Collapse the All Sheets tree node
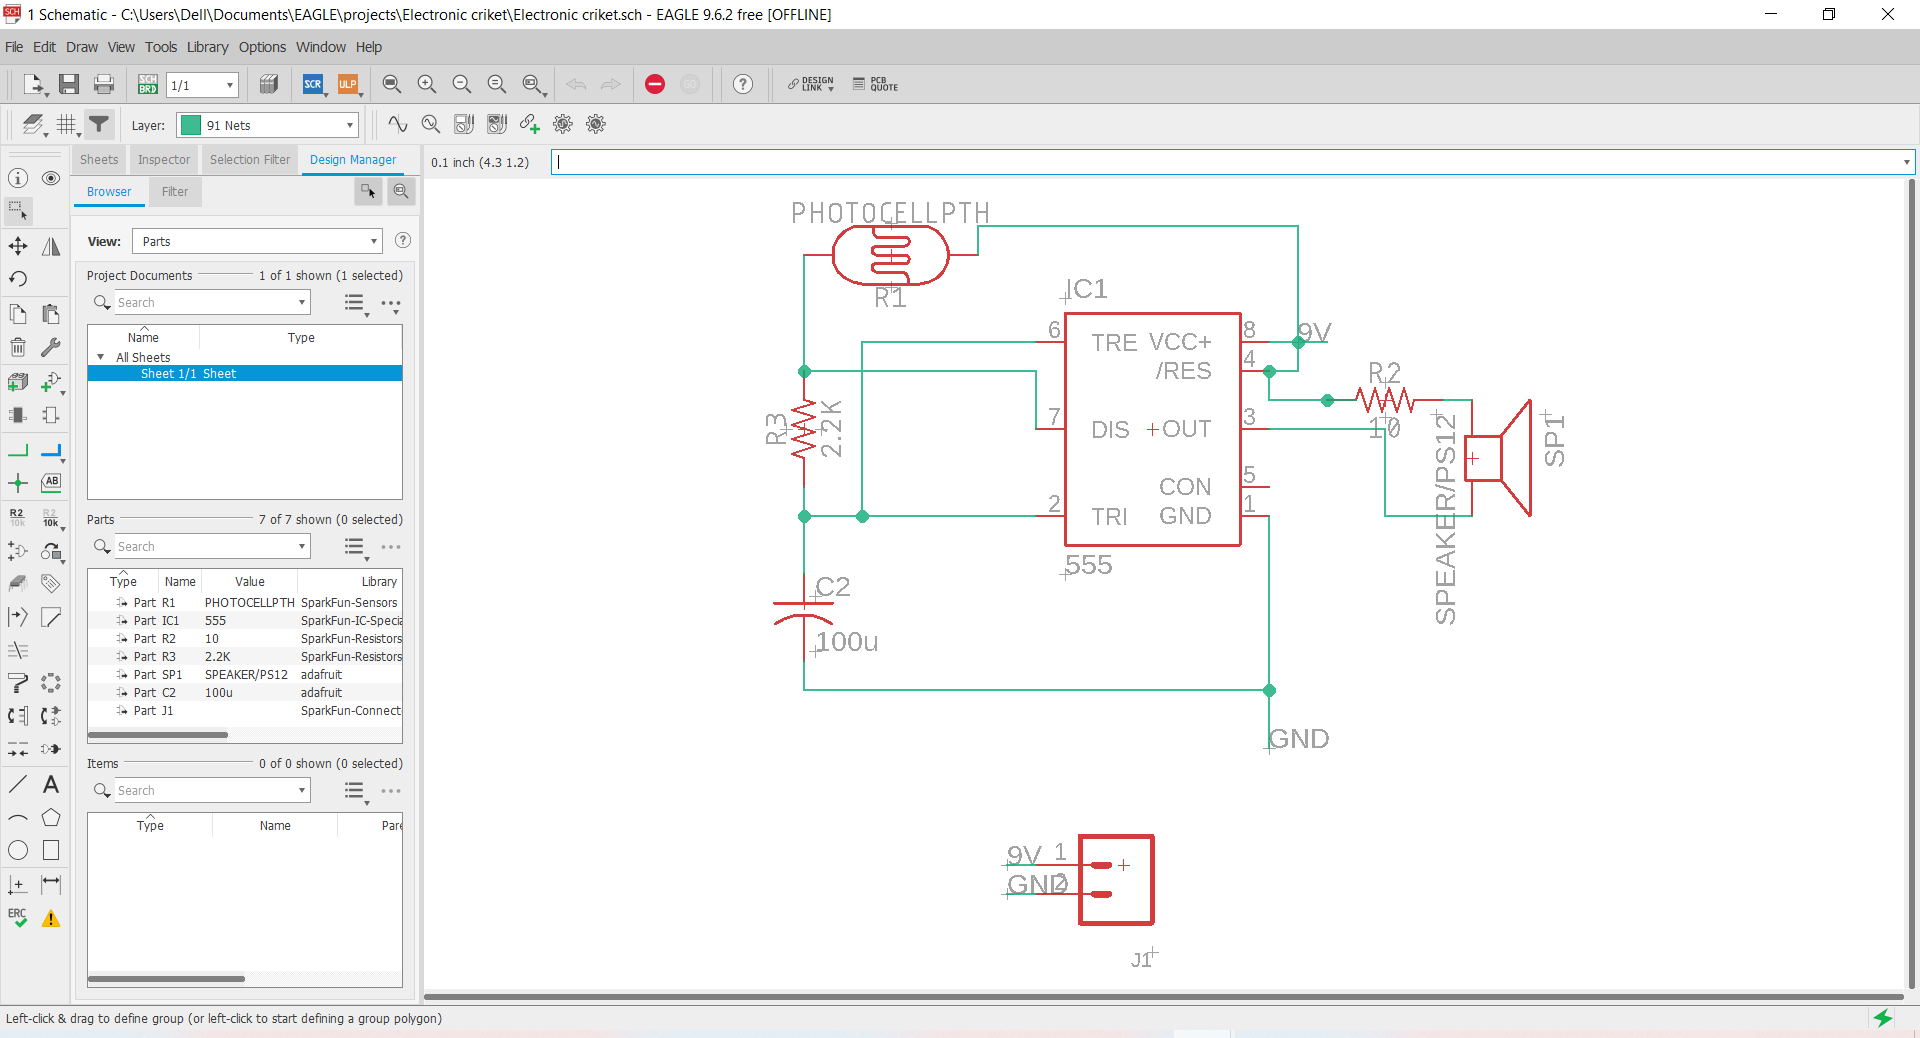Screen dimensions: 1920x1038 click(x=100, y=357)
